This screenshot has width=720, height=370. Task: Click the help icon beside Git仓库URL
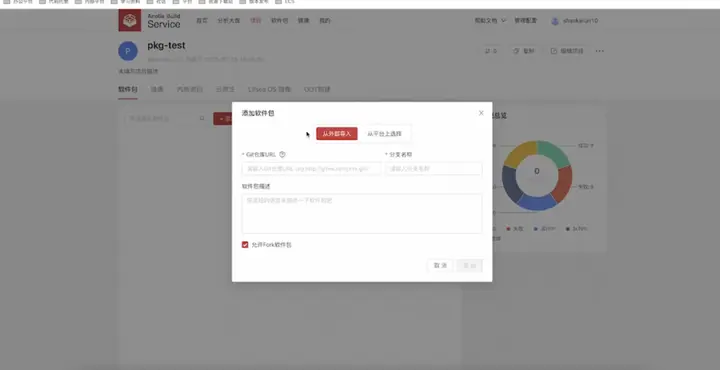tap(282, 154)
